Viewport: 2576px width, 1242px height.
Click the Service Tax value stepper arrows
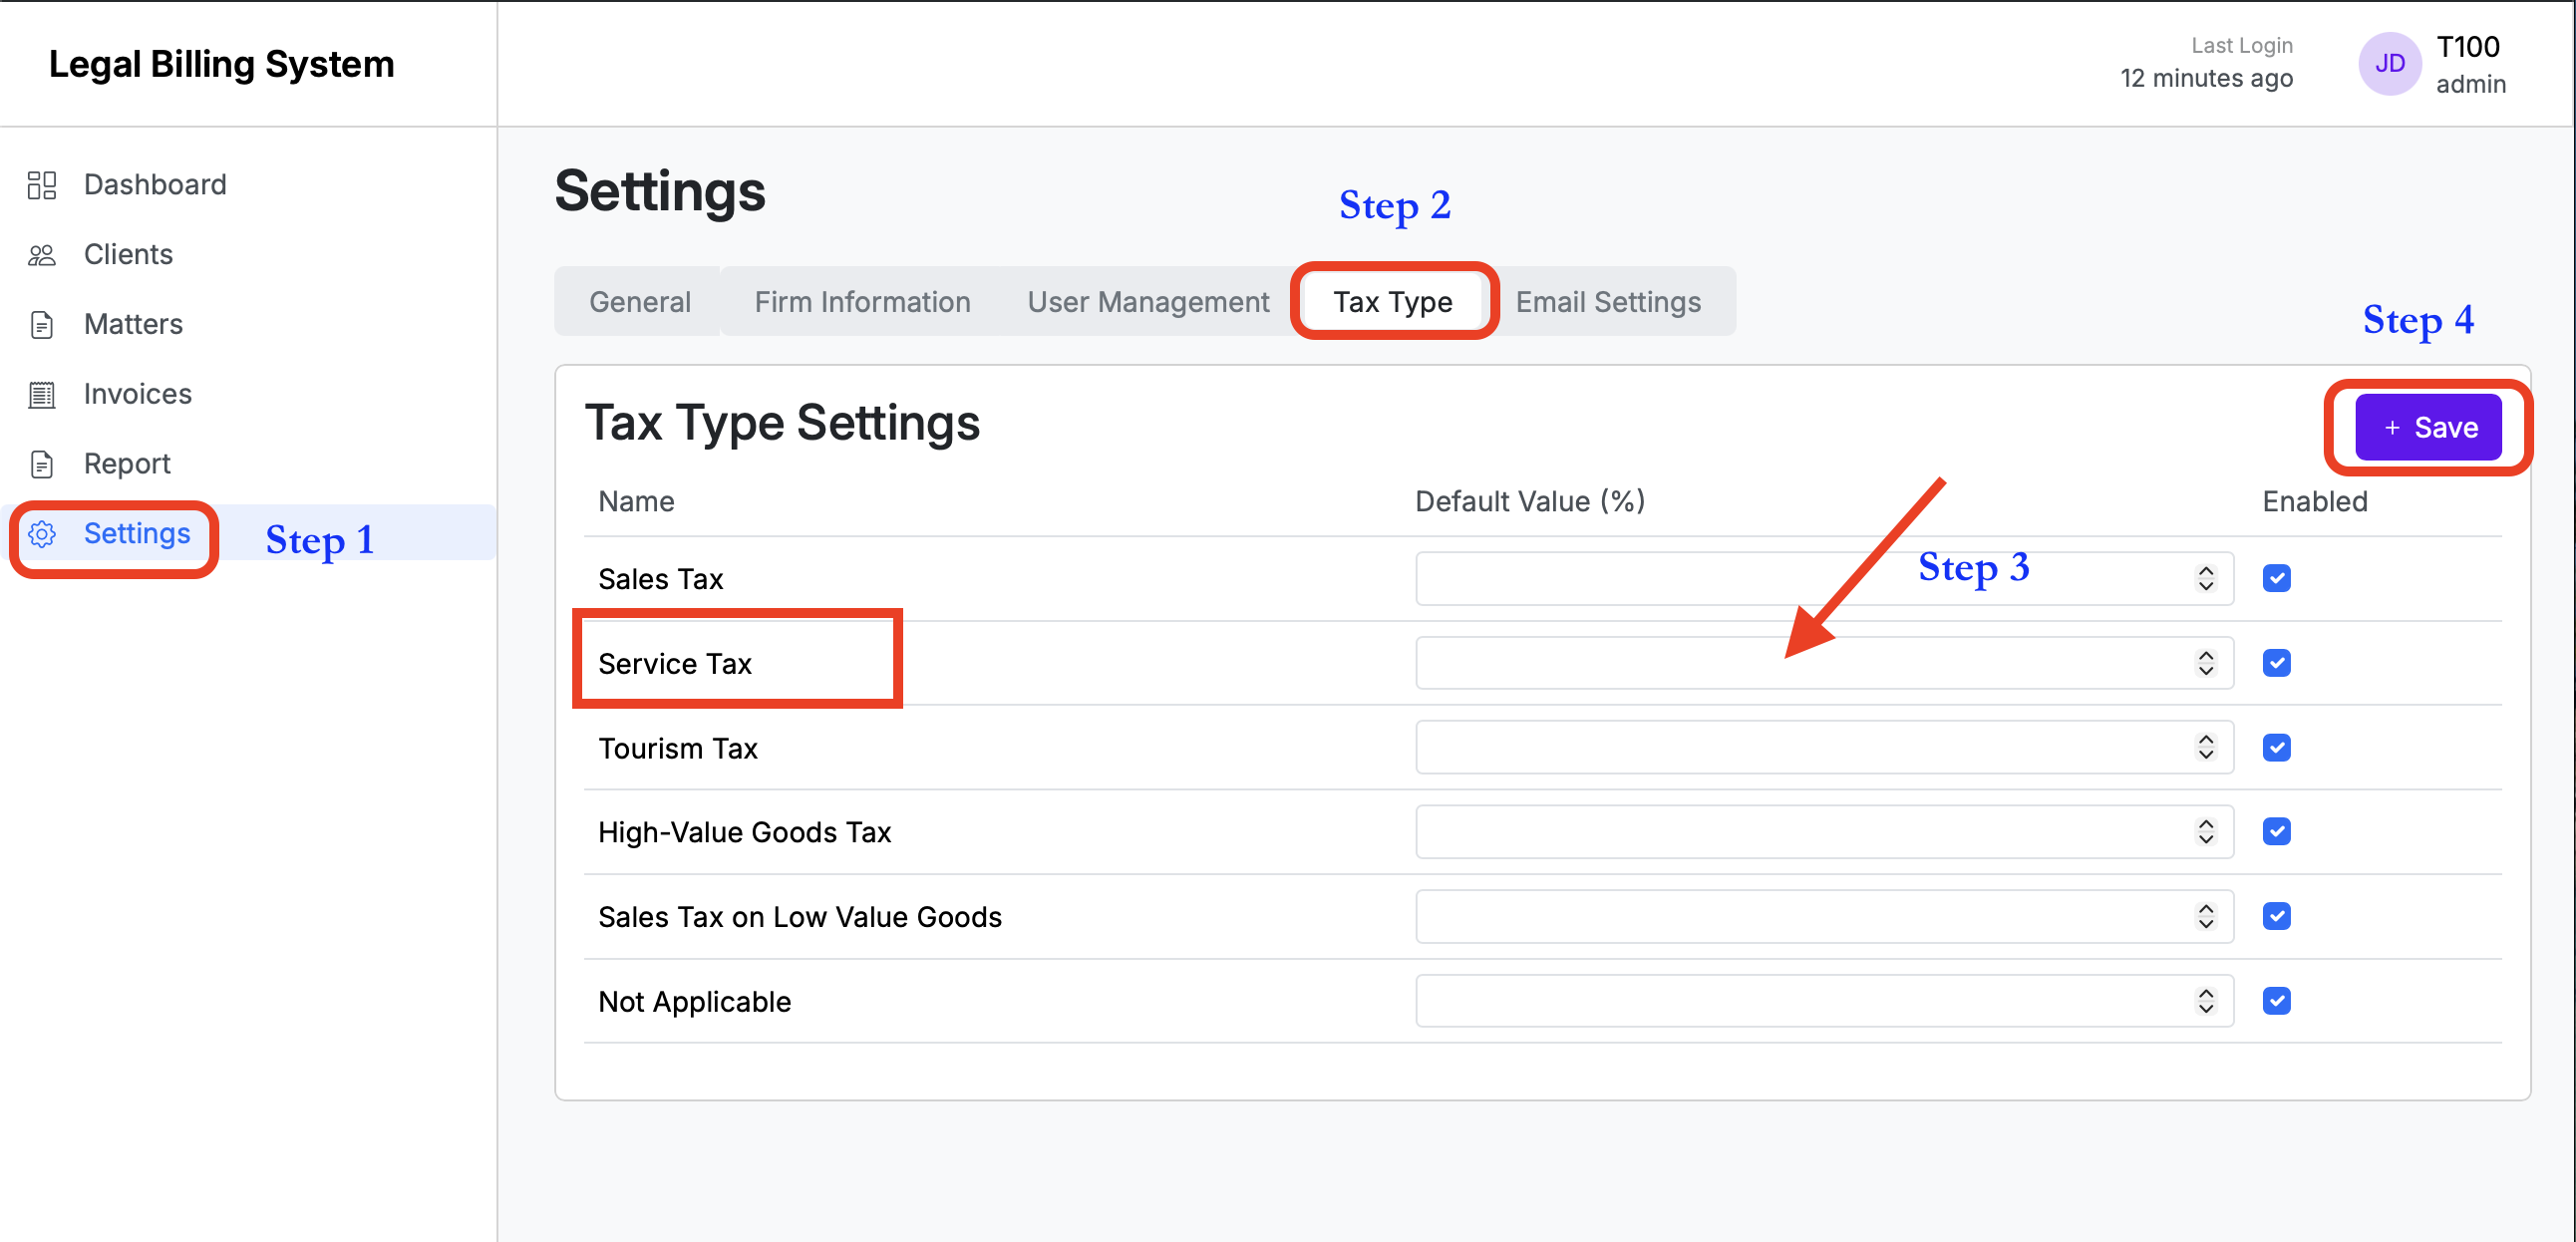pyautogui.click(x=2206, y=663)
